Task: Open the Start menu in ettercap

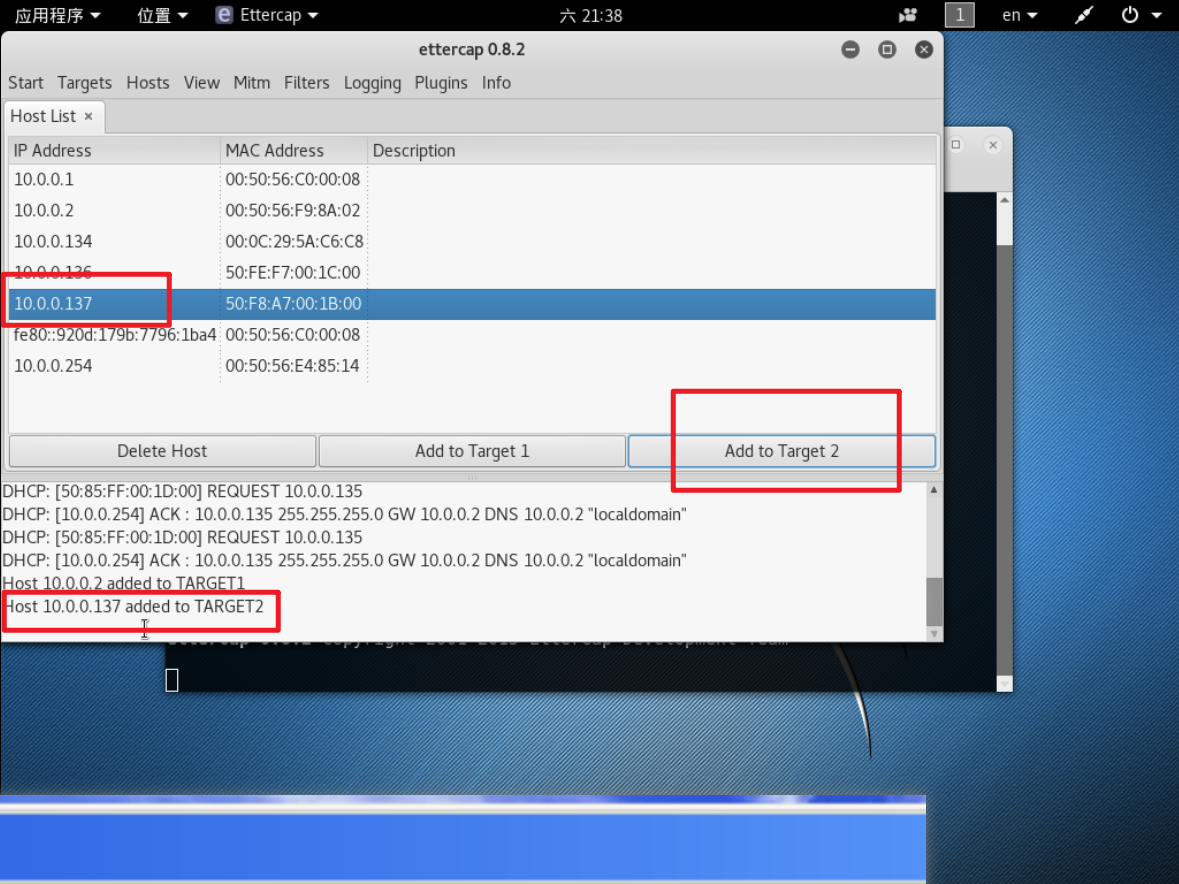Action: 26,83
